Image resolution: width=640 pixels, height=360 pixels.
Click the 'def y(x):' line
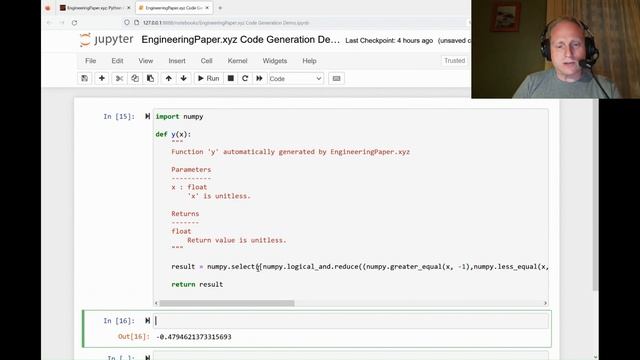173,134
